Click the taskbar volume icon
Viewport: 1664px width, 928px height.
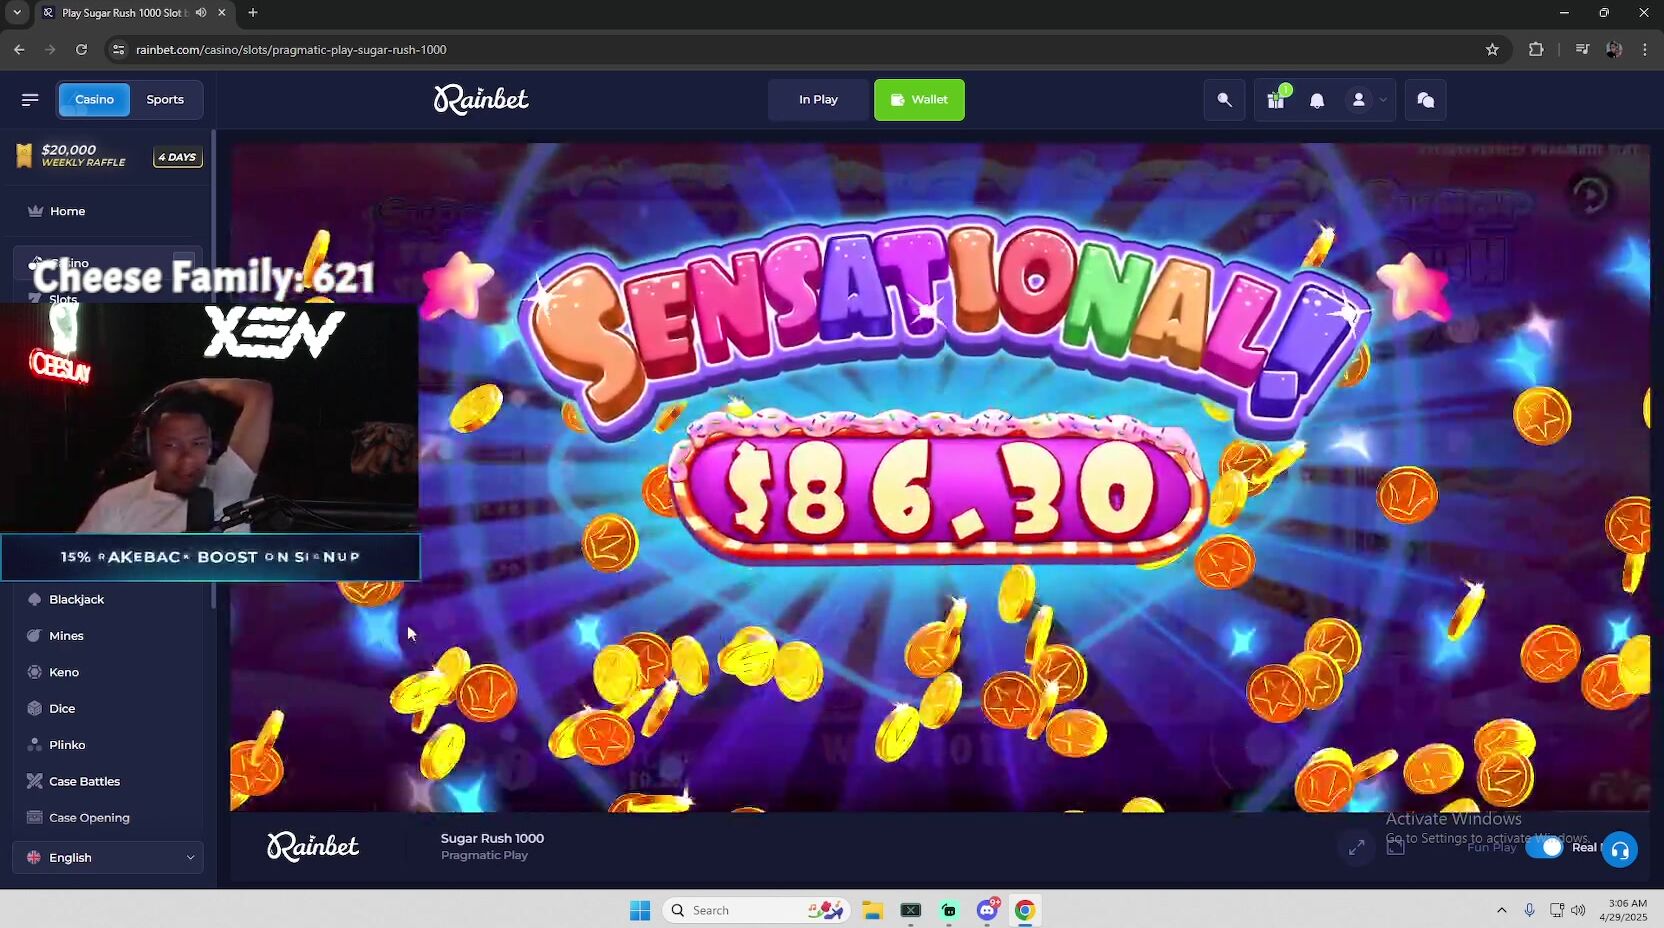pyautogui.click(x=1578, y=910)
